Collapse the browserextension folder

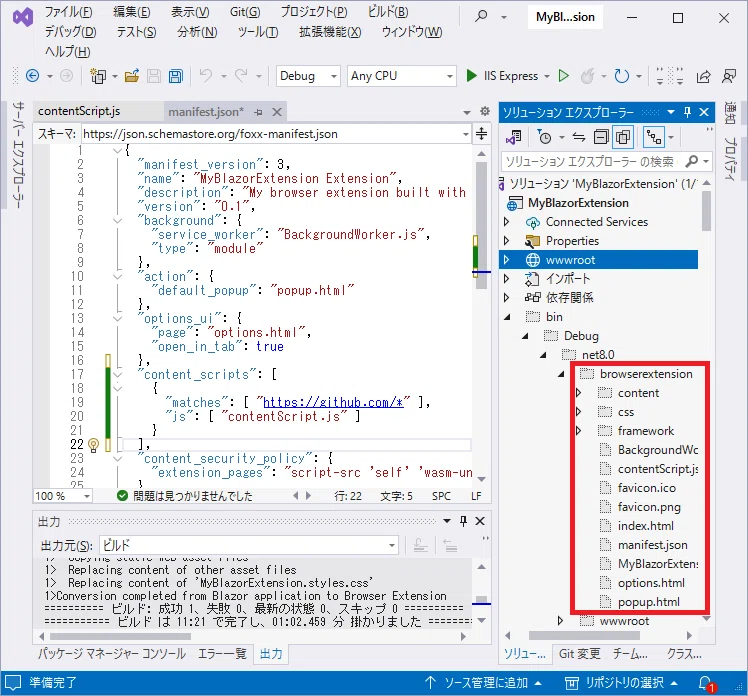(x=561, y=374)
